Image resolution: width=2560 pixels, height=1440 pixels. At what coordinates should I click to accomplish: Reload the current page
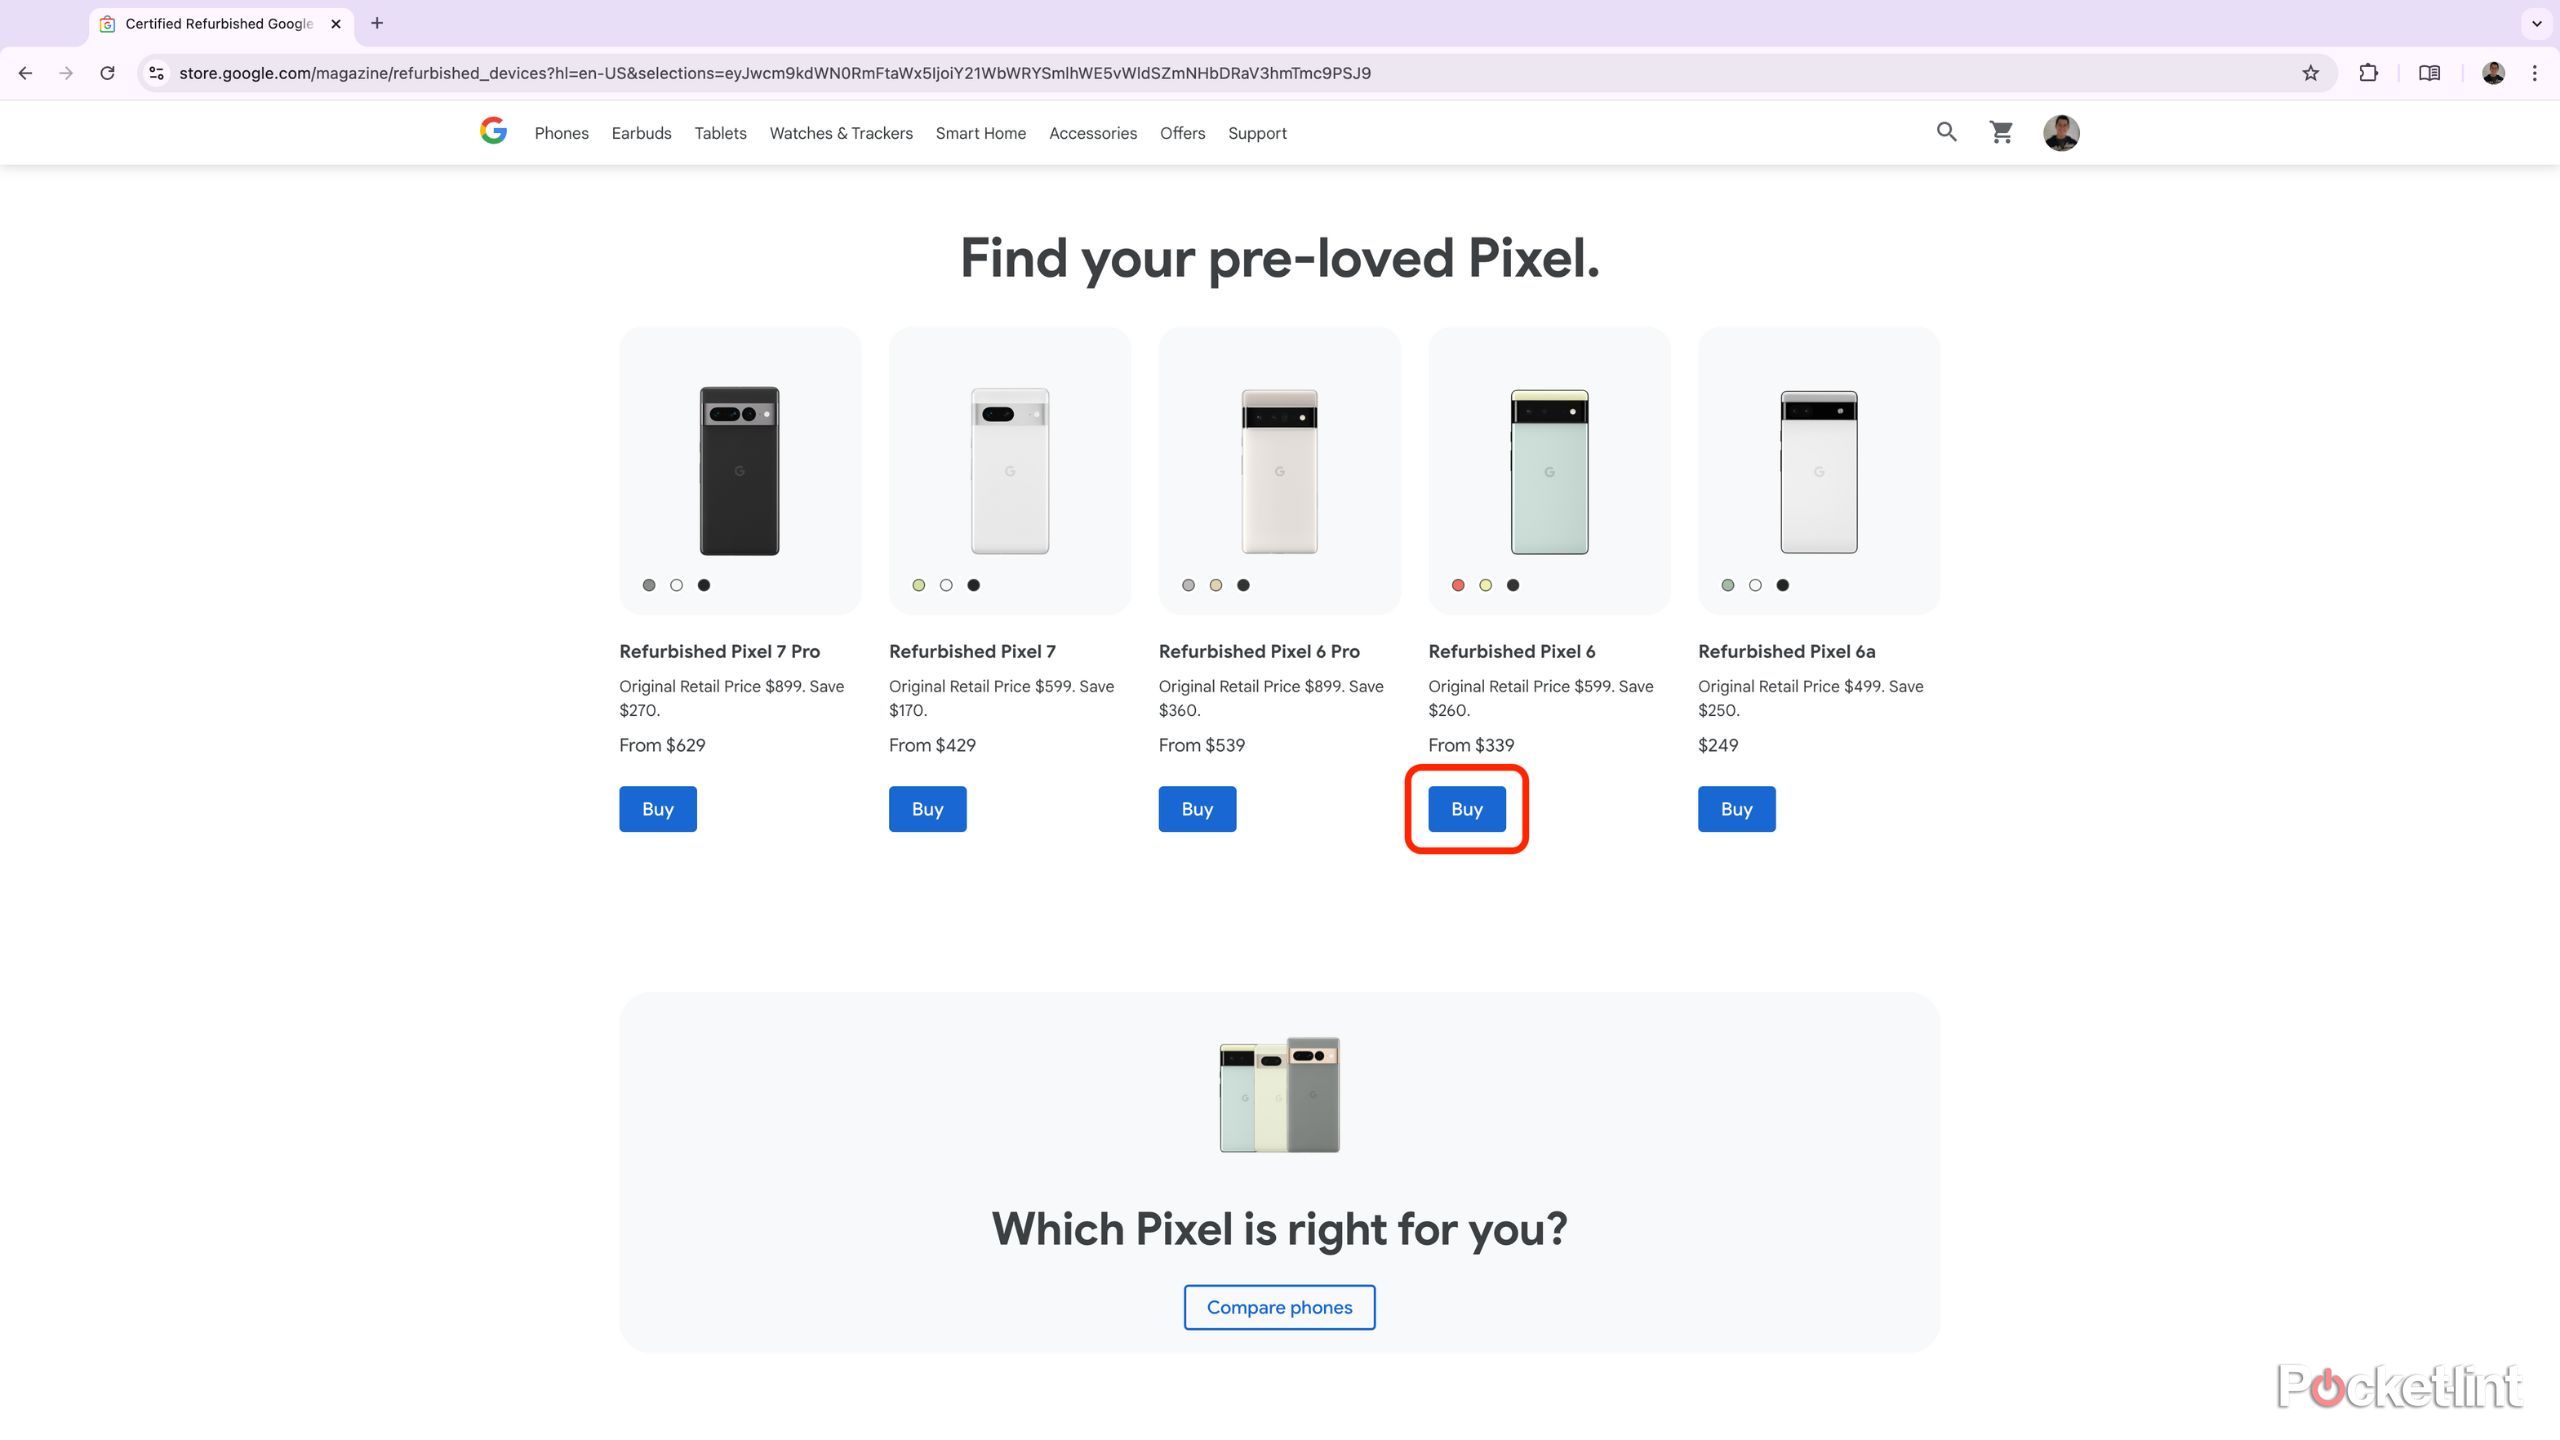pyautogui.click(x=108, y=72)
